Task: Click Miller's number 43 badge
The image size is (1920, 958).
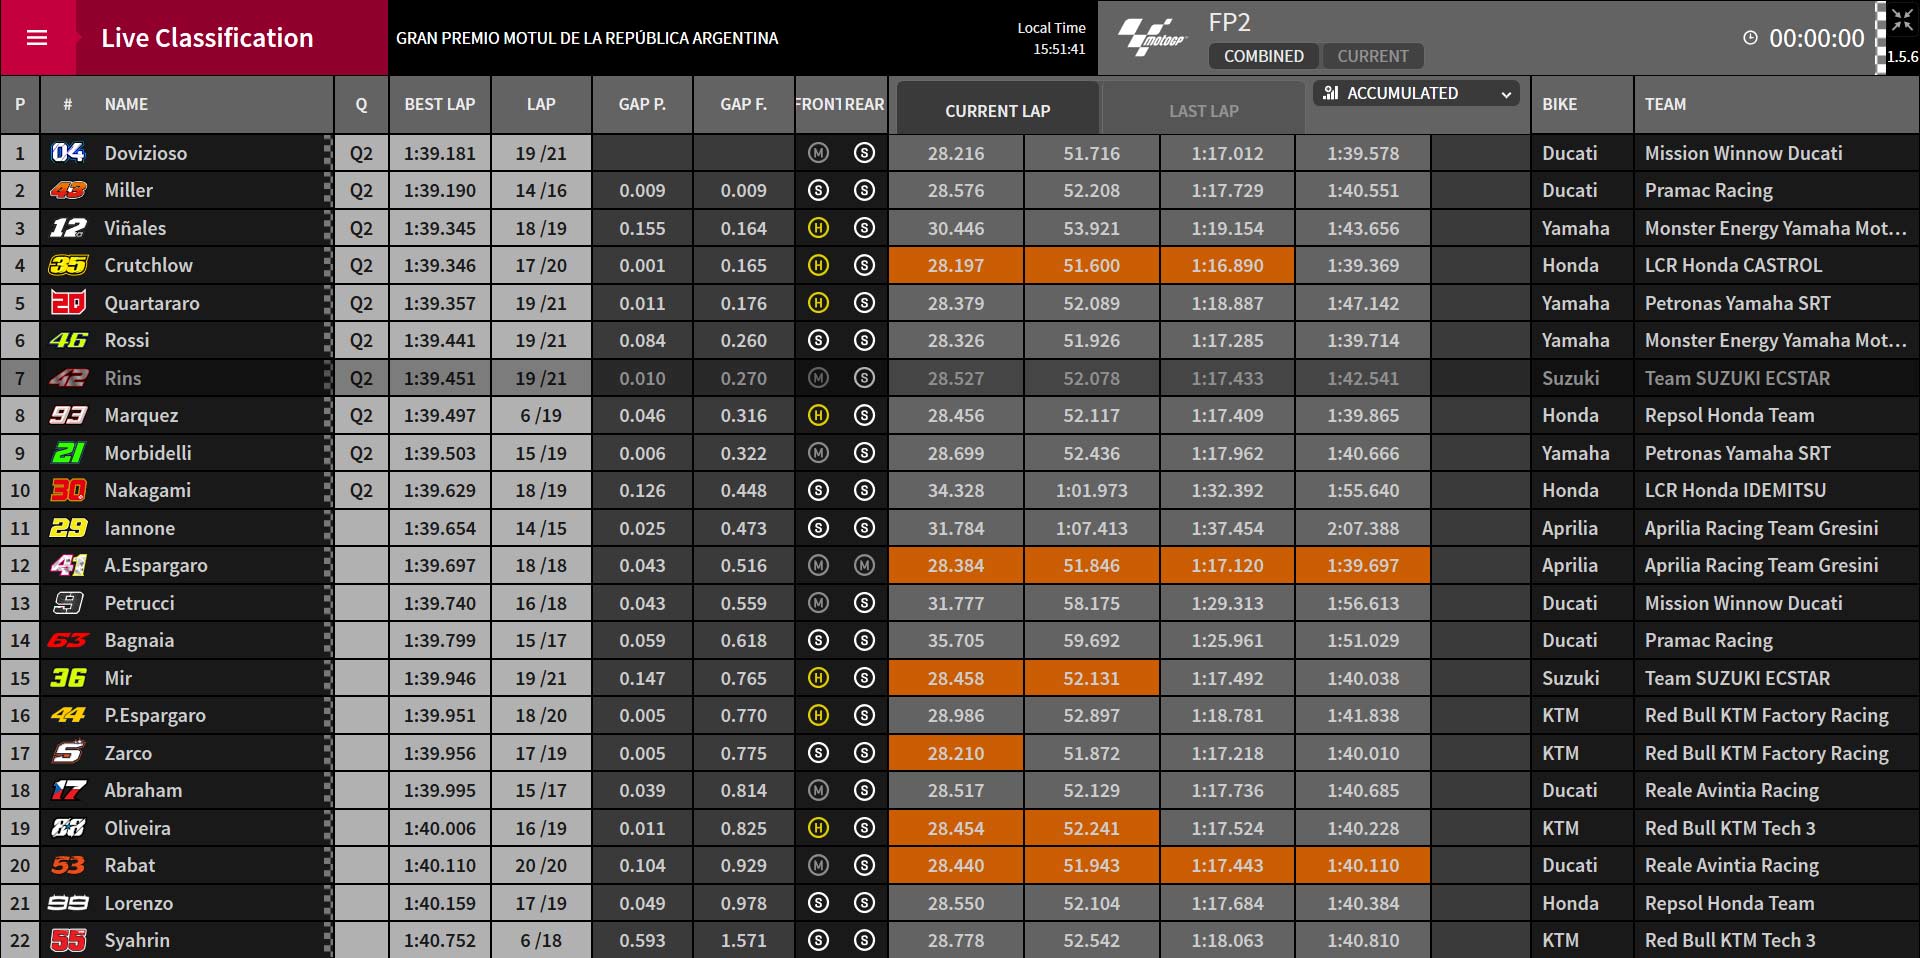Action: (x=68, y=190)
